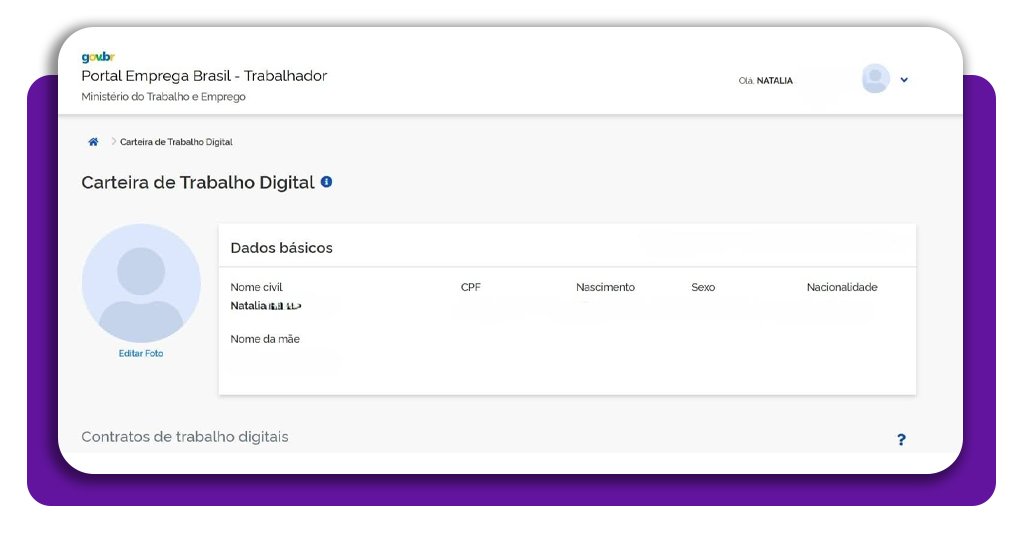Click the large profile photo placeholder
1024x536 pixels.
[141, 283]
